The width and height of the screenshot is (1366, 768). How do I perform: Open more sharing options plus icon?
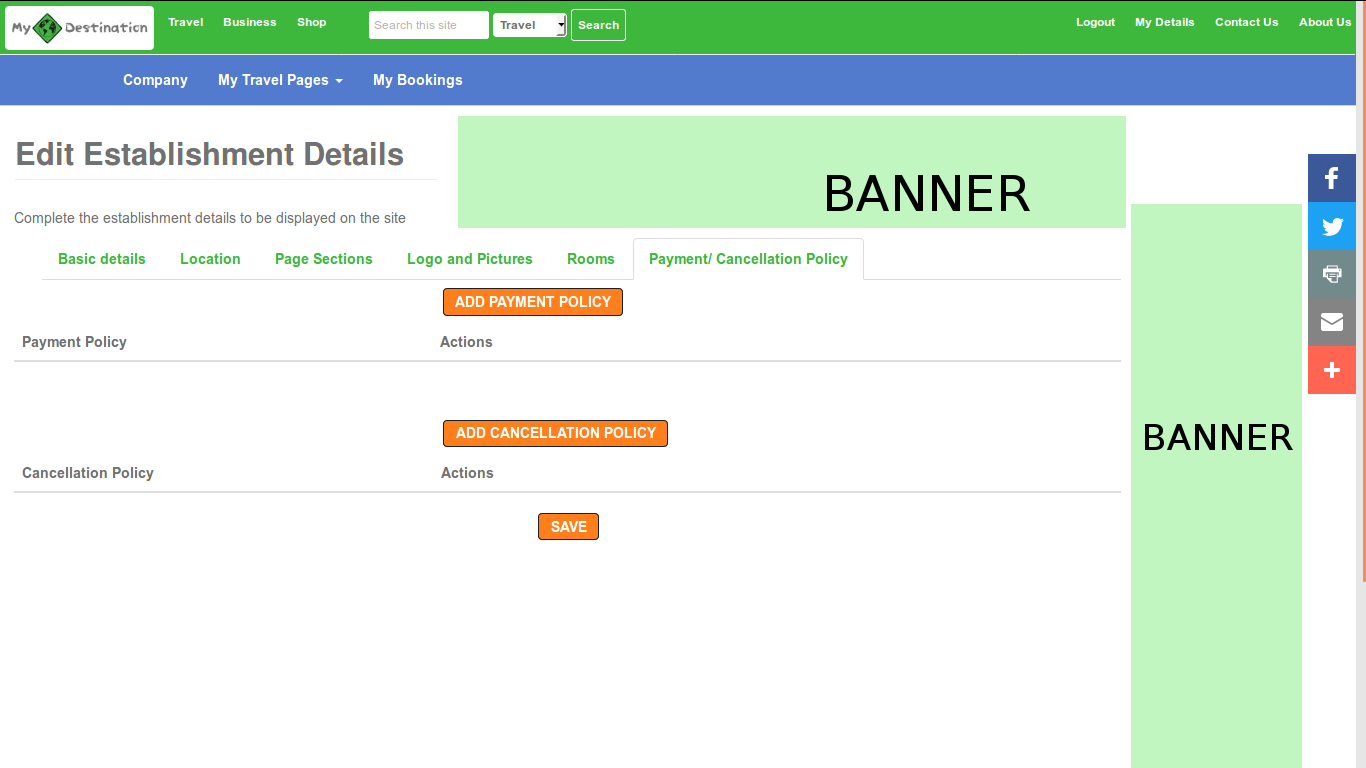(x=1331, y=370)
